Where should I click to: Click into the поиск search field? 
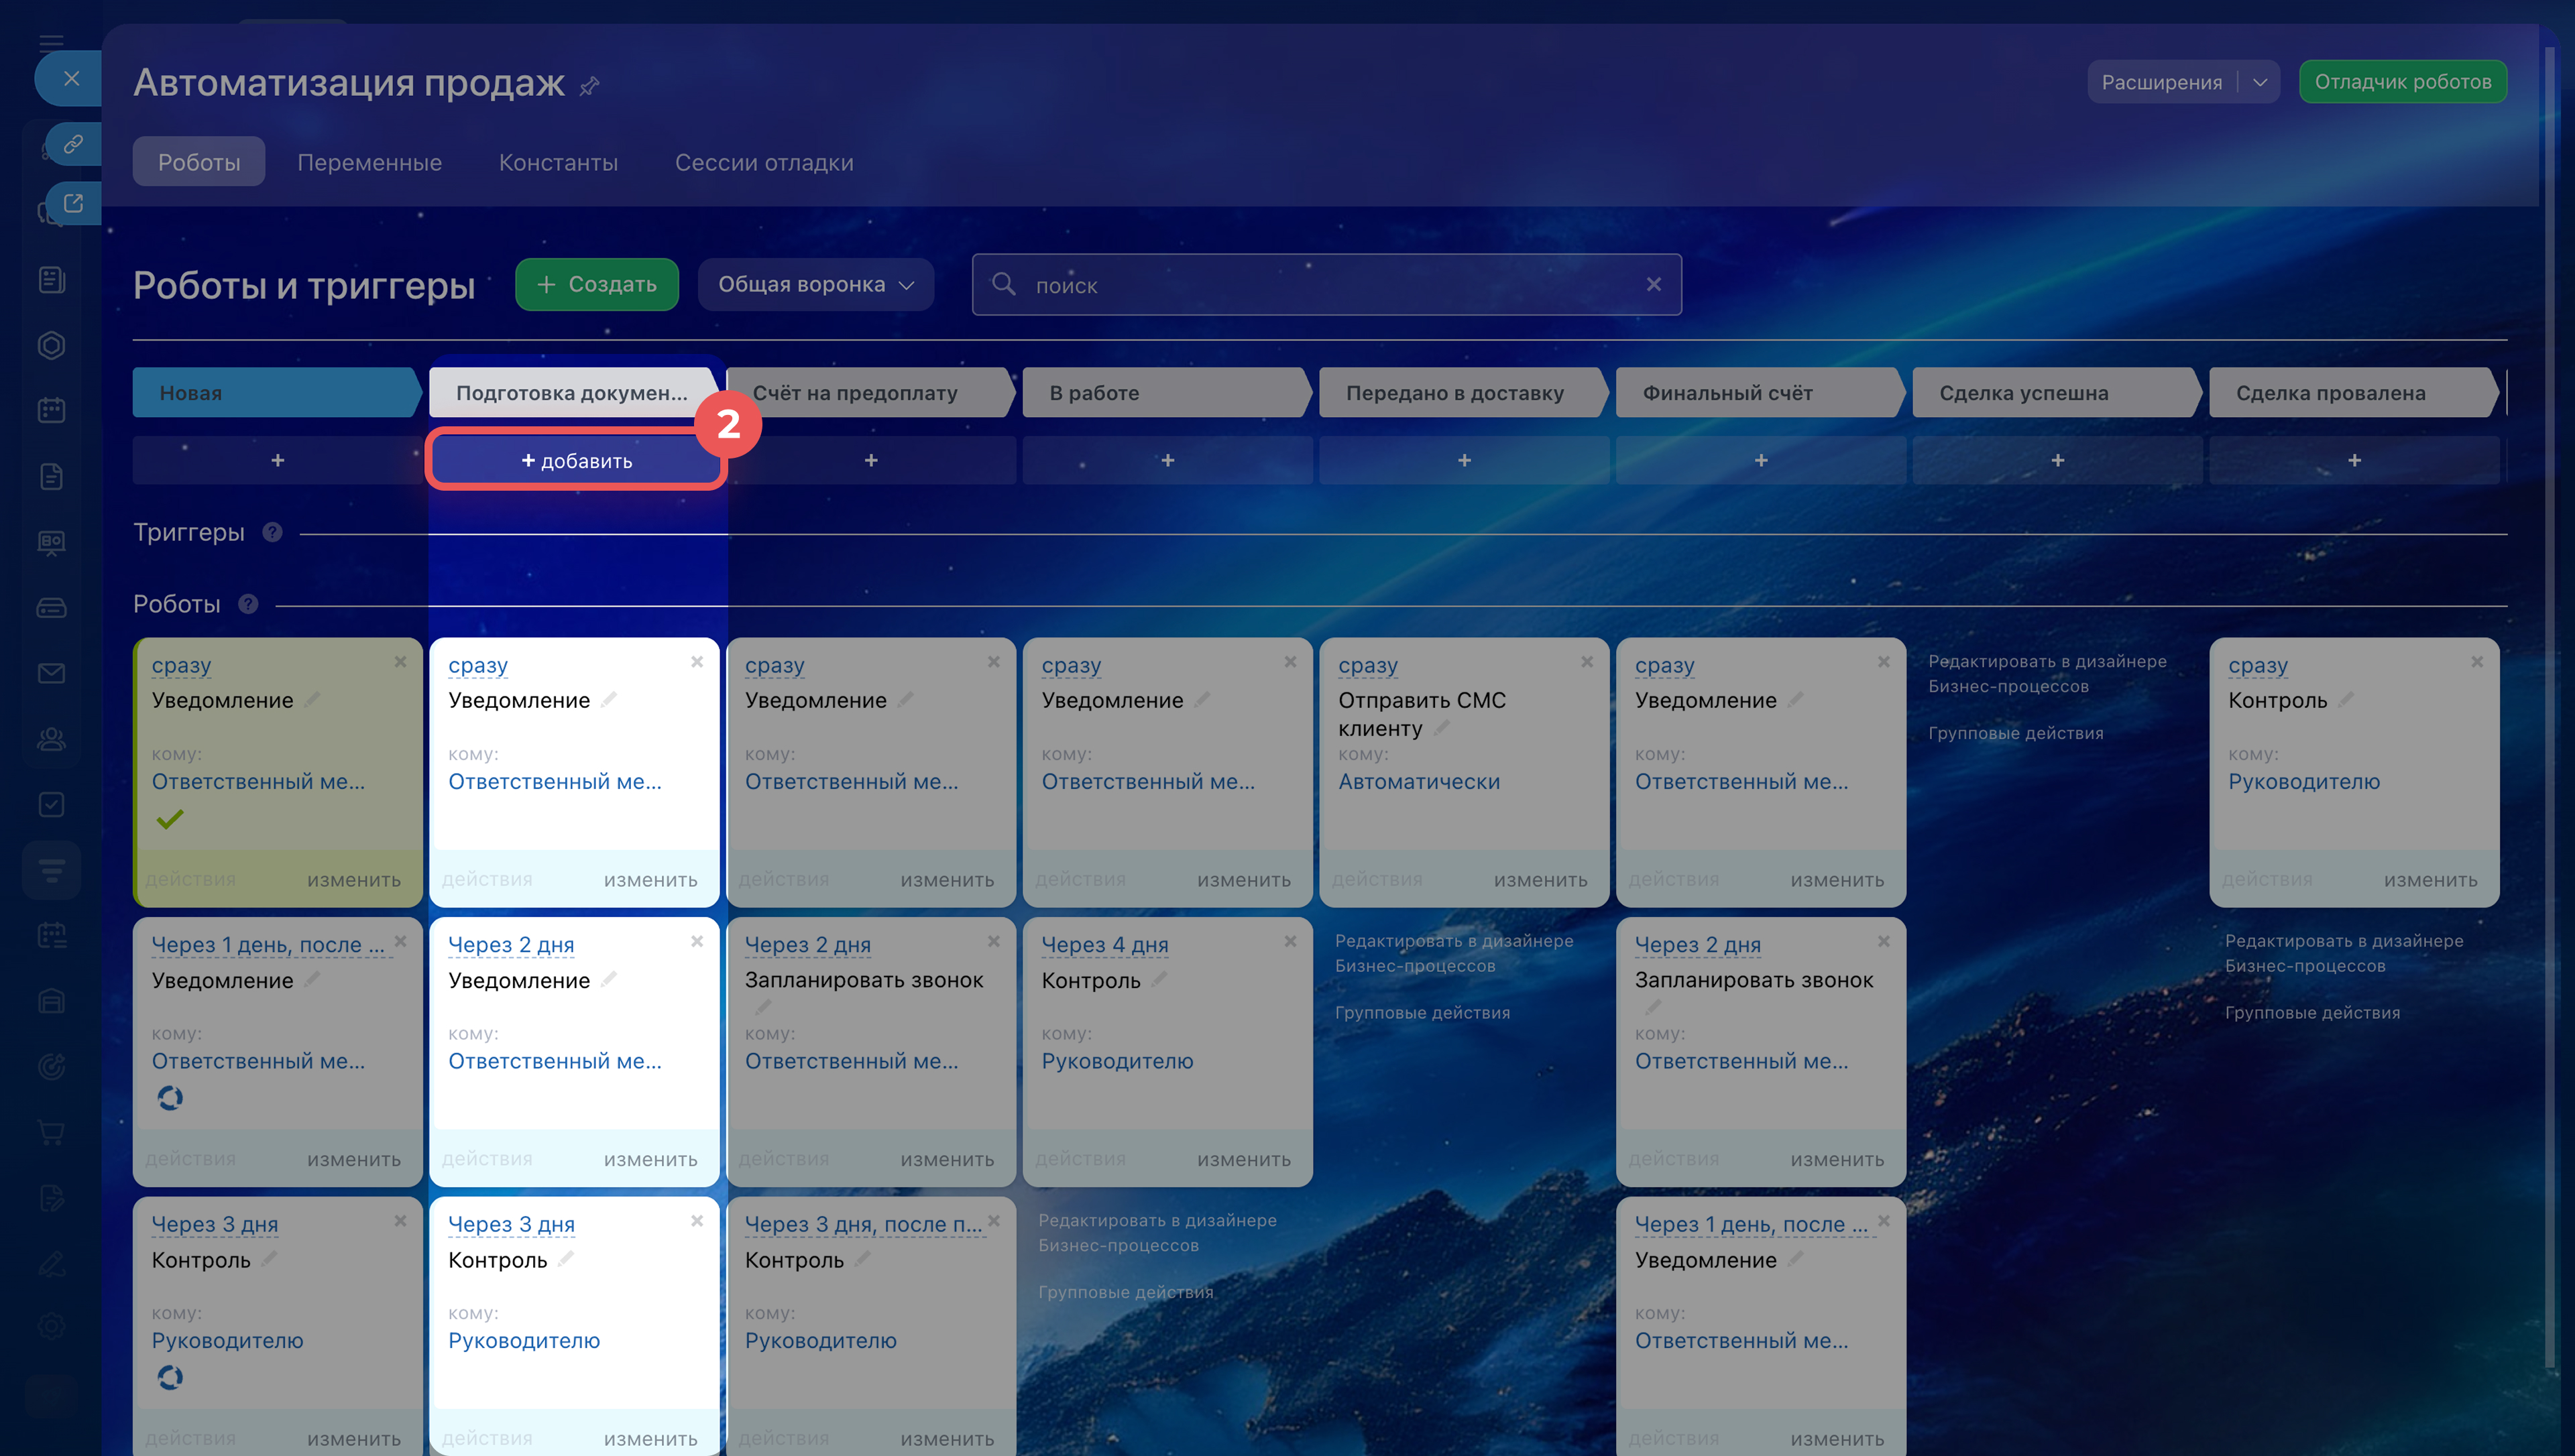point(1320,285)
